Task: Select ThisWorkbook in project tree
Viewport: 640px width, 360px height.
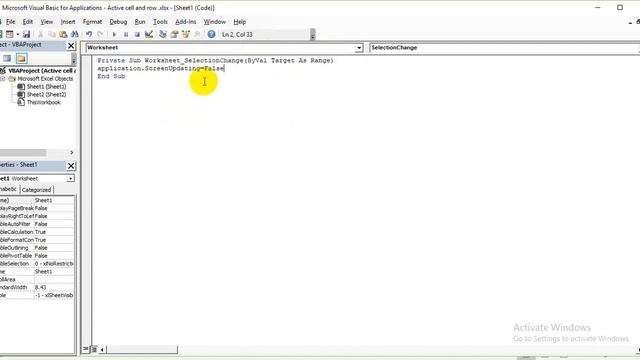Action: (x=43, y=102)
